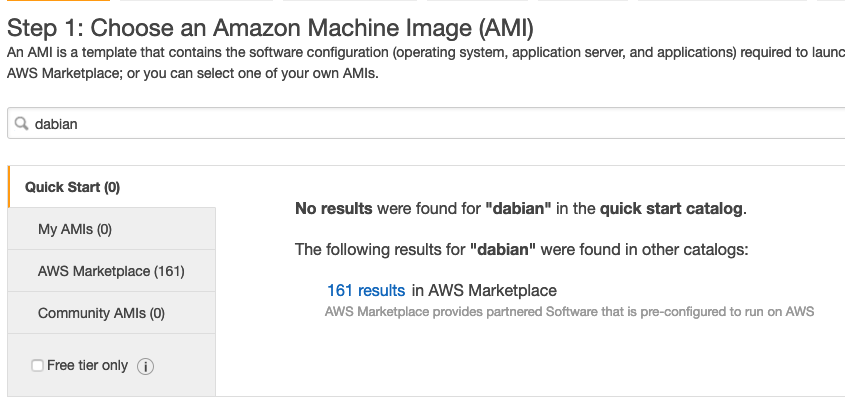Click the "No results were found" message
Screen dimensions: 845x410
(520, 209)
